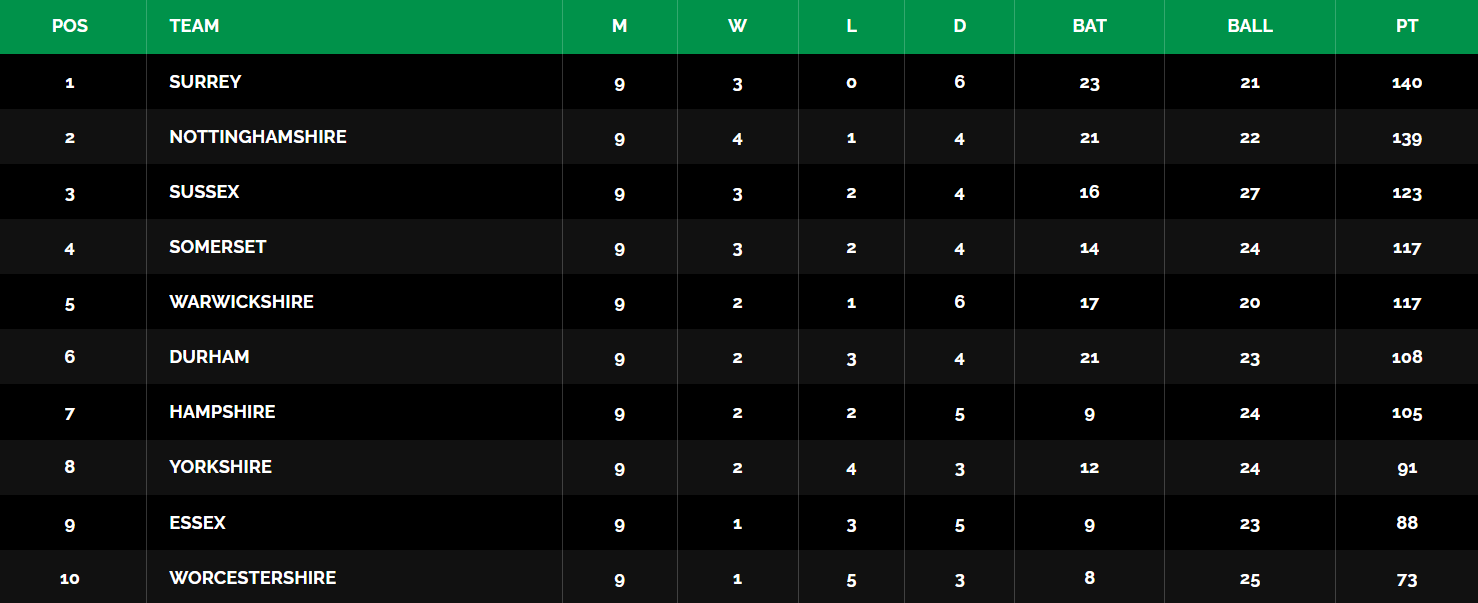Image resolution: width=1478 pixels, height=603 pixels.
Task: Click Surrey's 140 points value
Action: 1407,83
